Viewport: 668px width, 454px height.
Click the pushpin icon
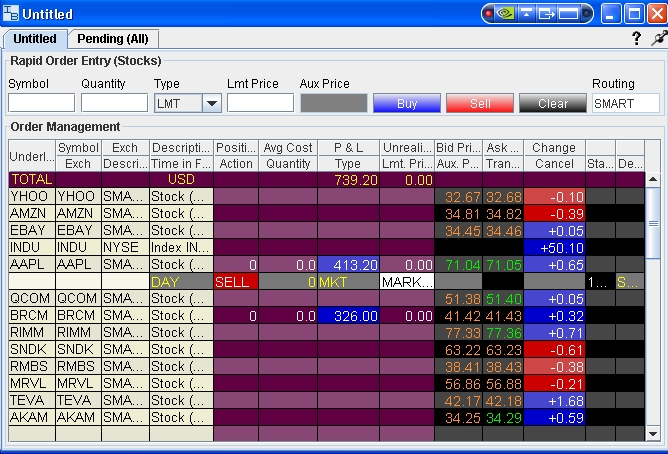pyautogui.click(x=658, y=38)
